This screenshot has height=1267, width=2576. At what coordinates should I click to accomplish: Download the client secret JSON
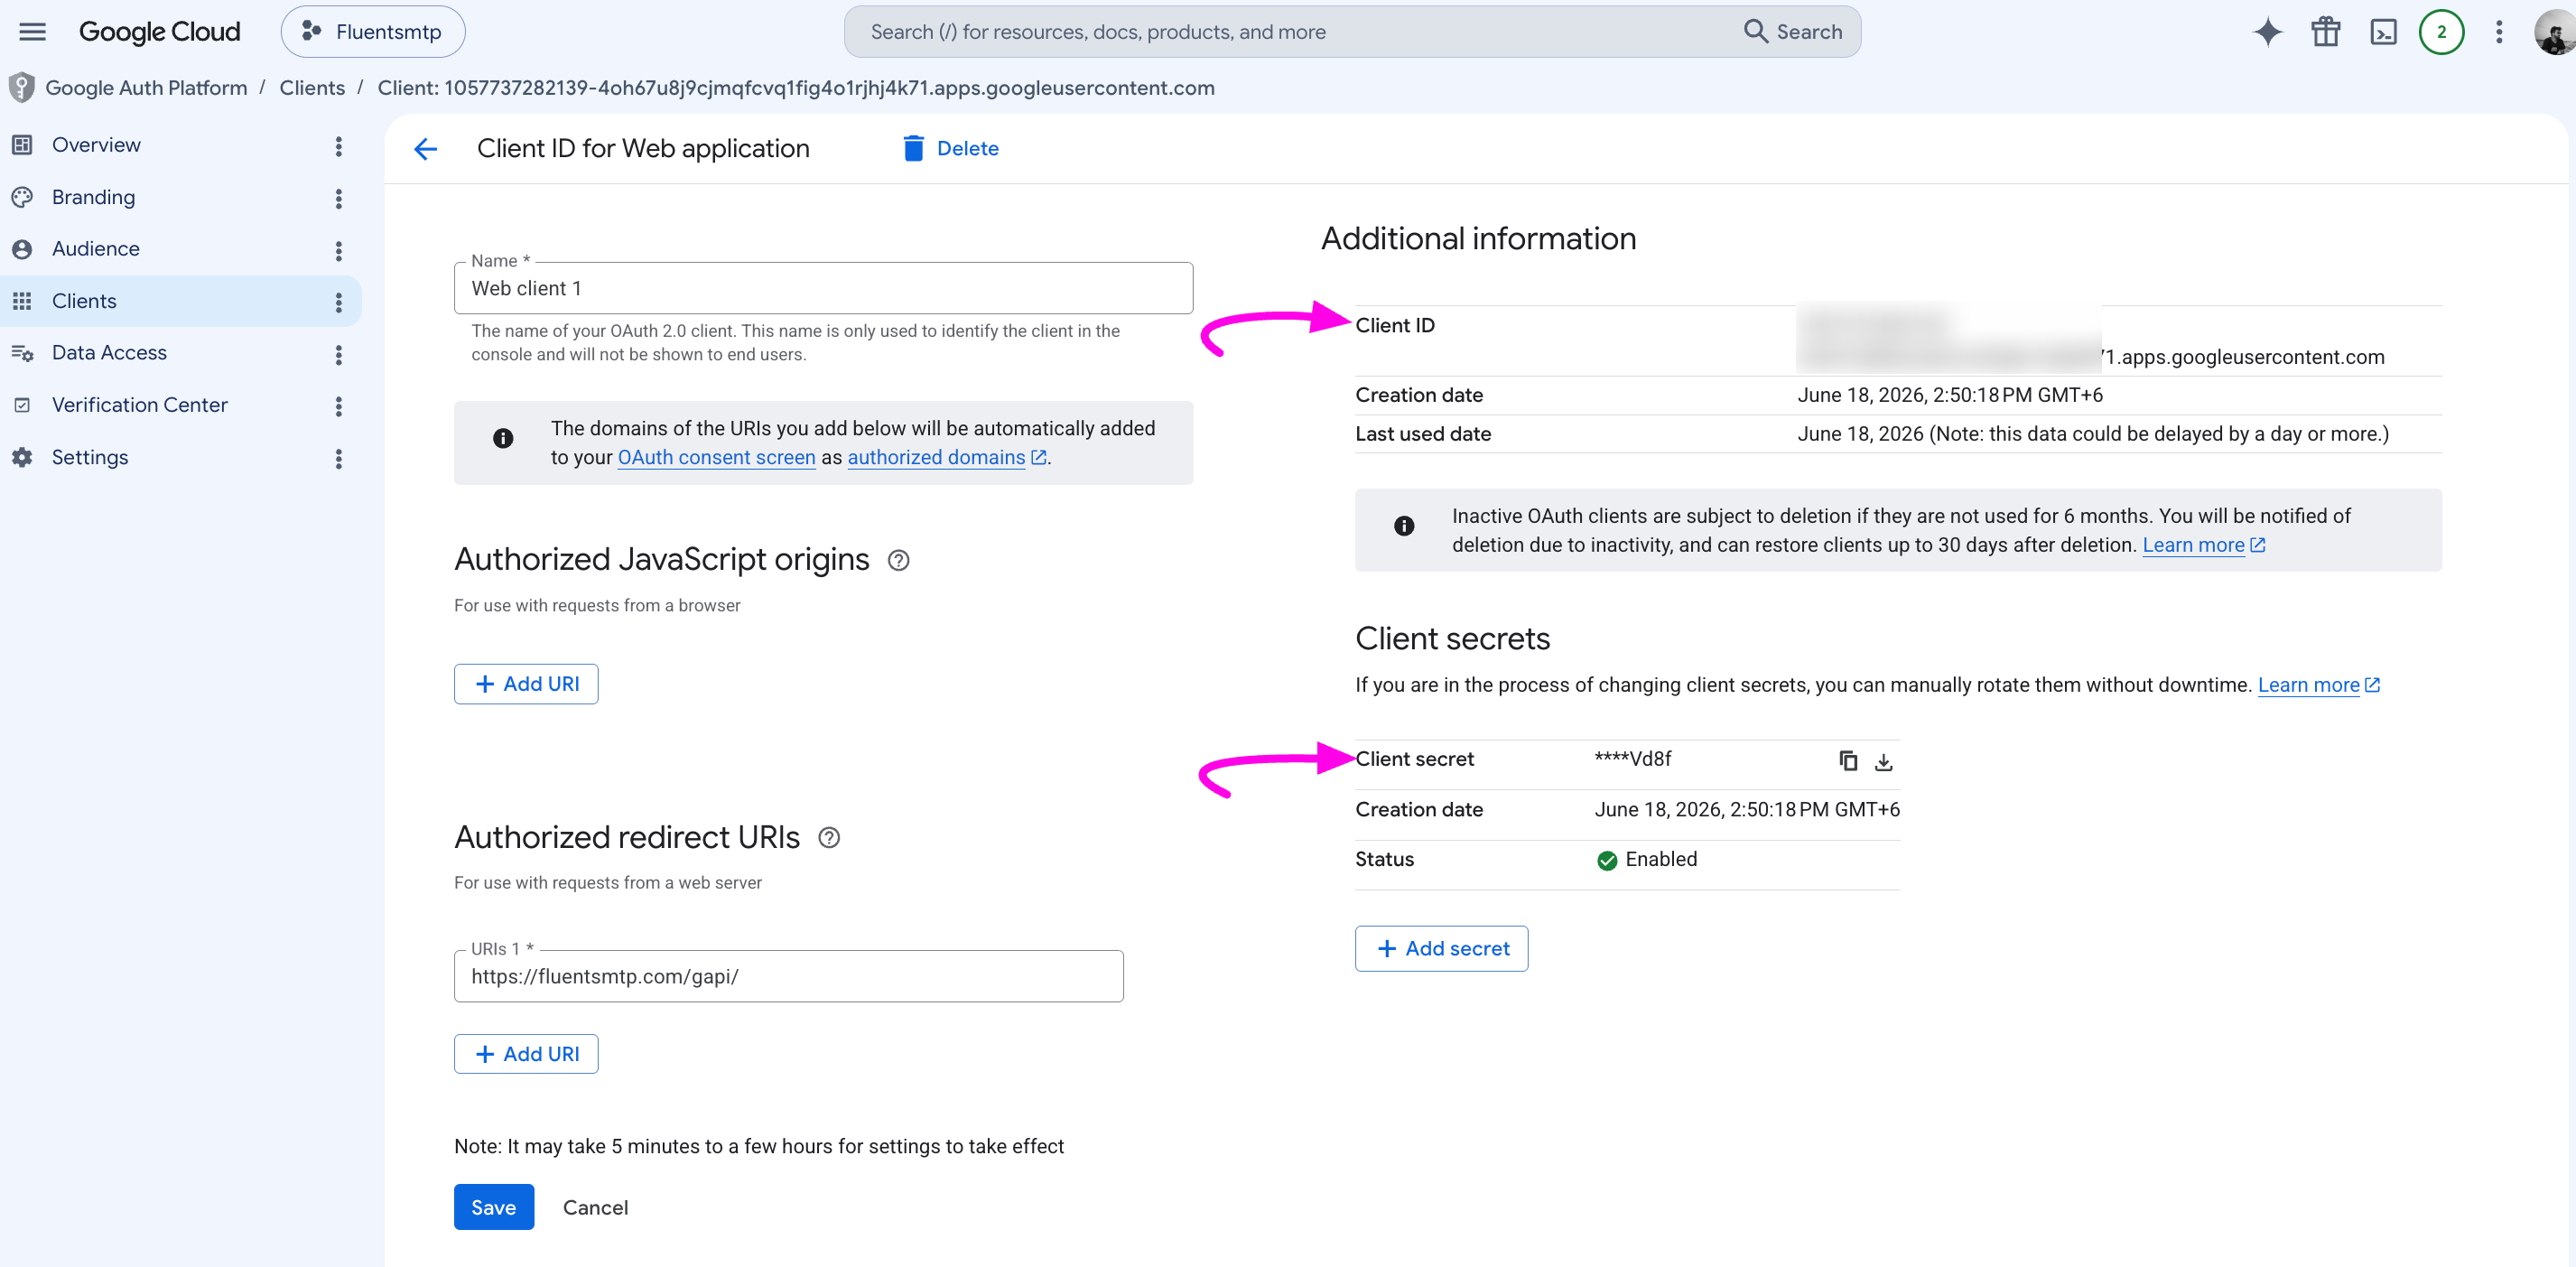tap(1883, 762)
